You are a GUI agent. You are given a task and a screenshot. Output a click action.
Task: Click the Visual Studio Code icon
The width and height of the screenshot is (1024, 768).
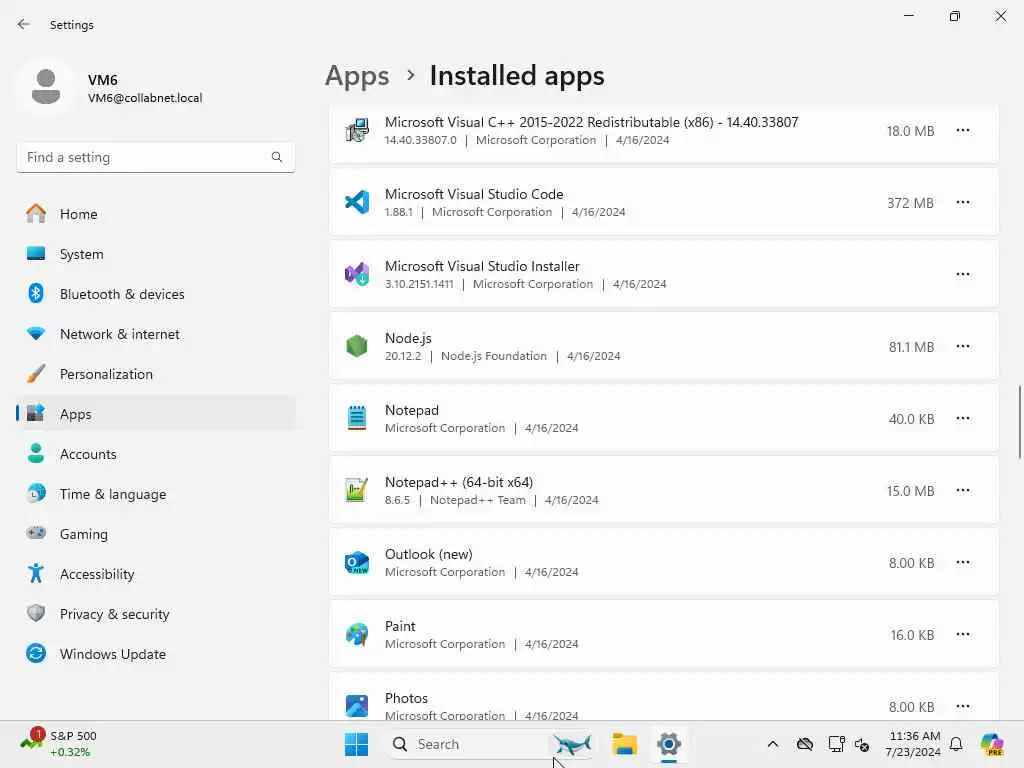(x=357, y=202)
